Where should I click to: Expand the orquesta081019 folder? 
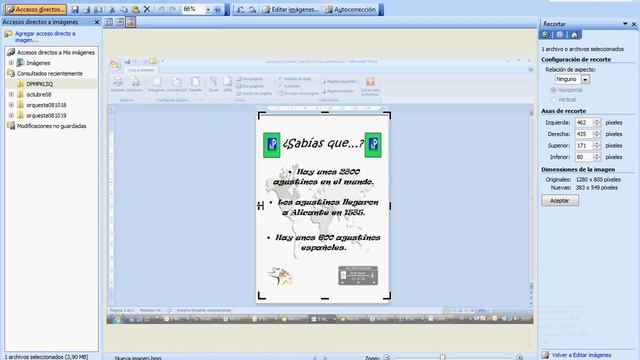(x=11, y=116)
